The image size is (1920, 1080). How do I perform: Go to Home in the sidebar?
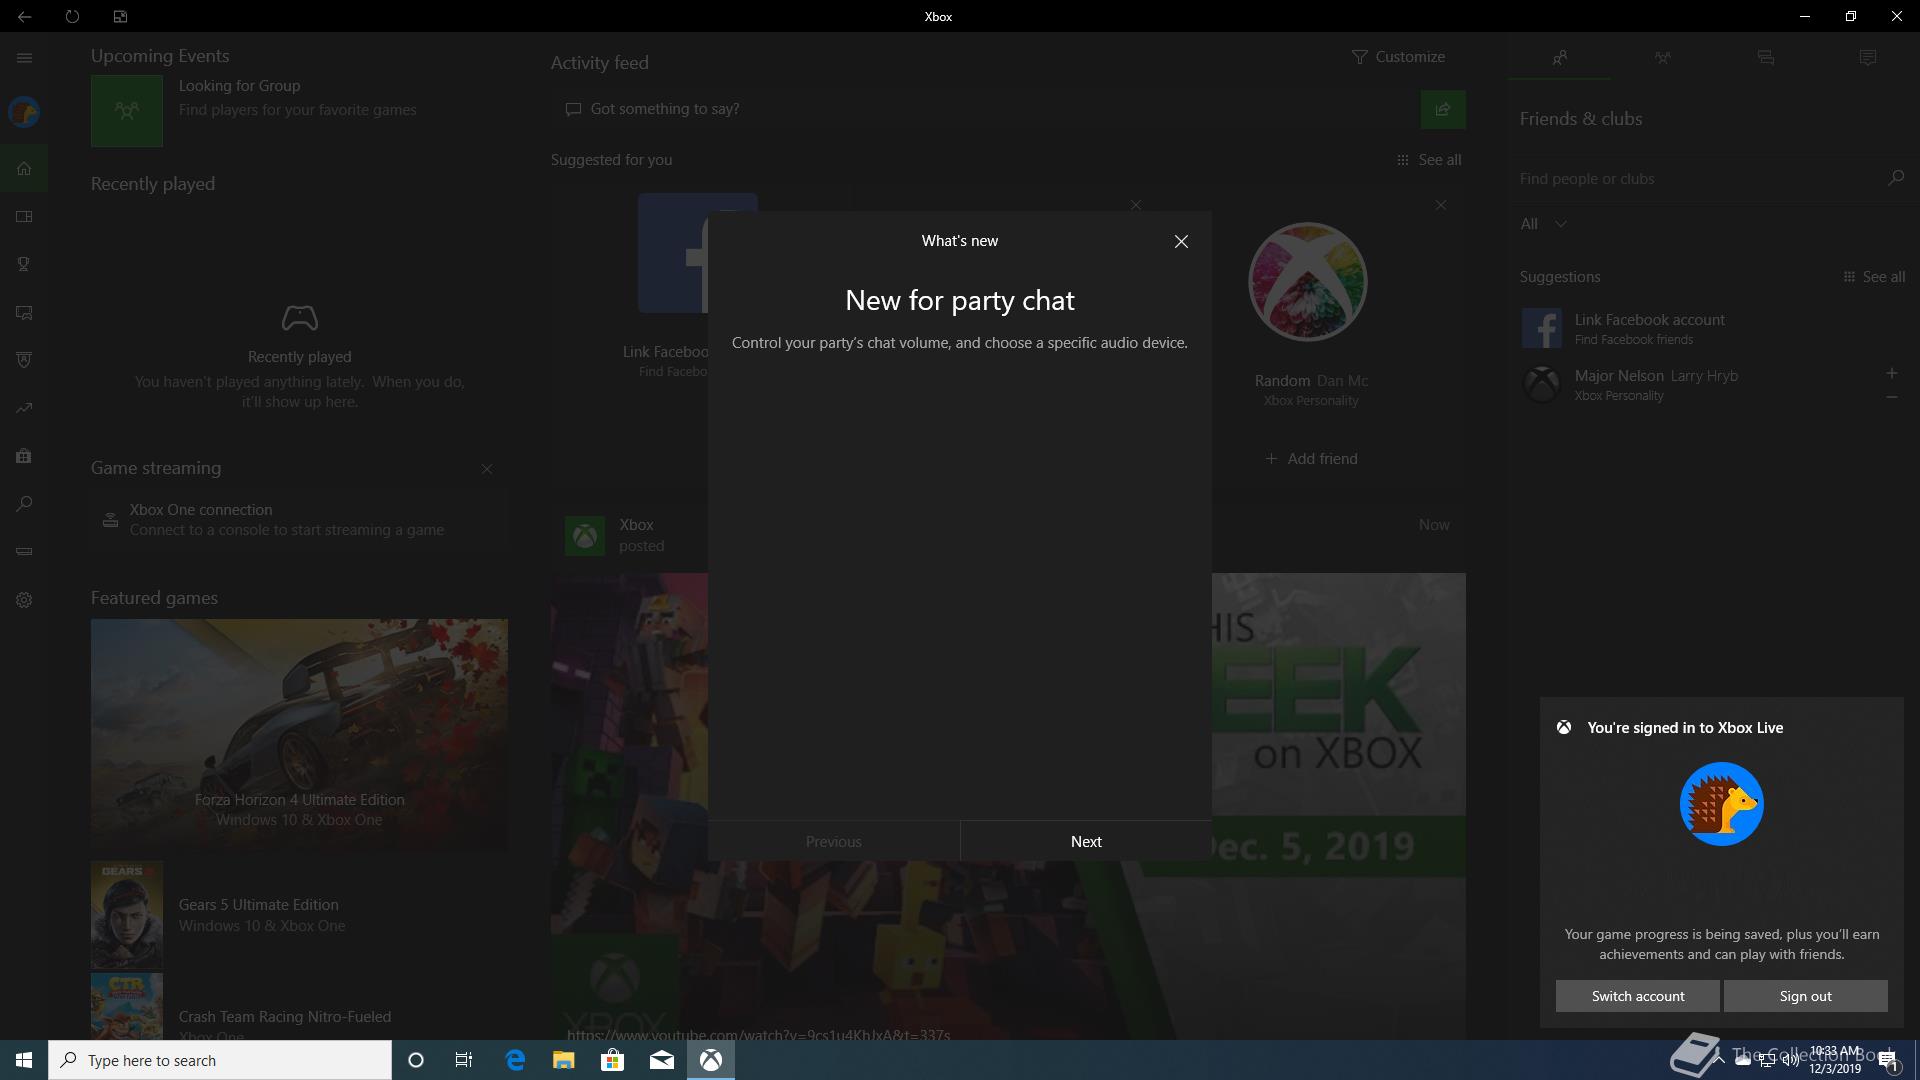(x=24, y=169)
